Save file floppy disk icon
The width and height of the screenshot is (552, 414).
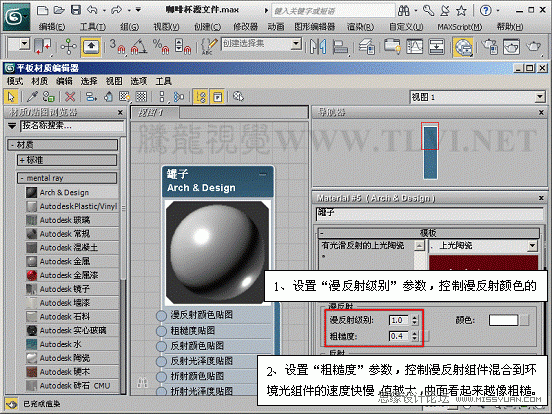(76, 10)
